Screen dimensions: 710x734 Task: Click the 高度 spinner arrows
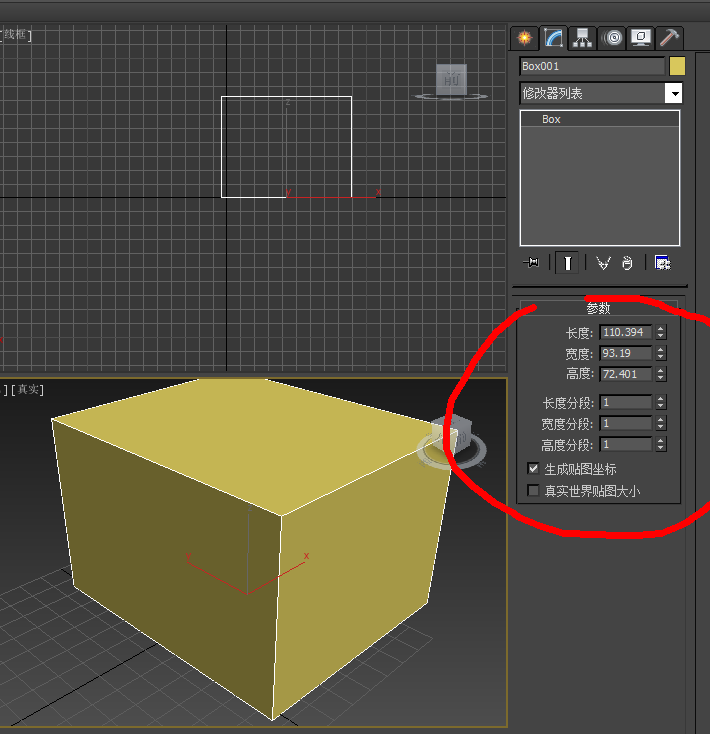coord(660,374)
